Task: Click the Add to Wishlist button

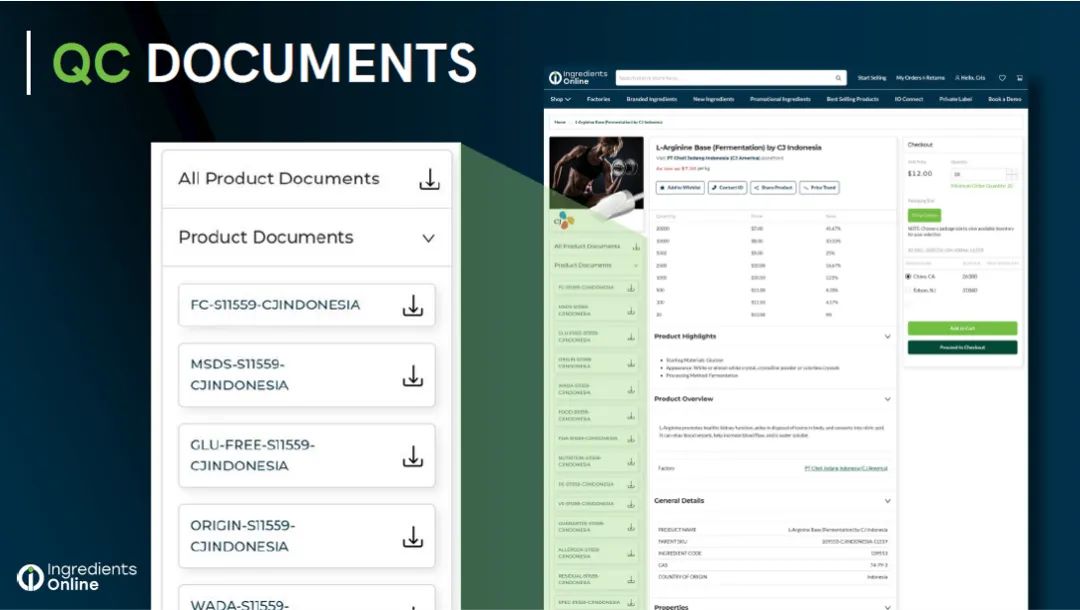Action: tap(681, 187)
